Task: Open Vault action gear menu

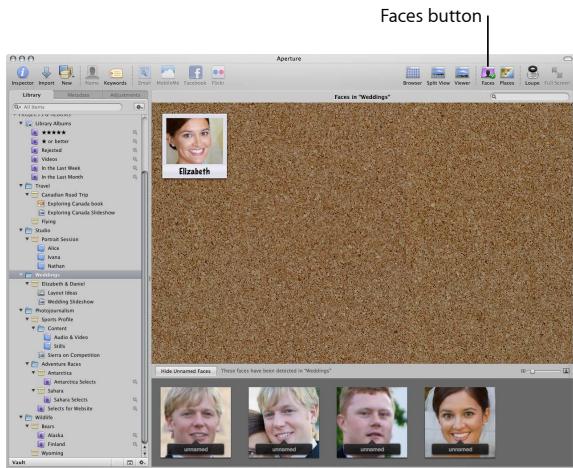Action: (x=142, y=463)
